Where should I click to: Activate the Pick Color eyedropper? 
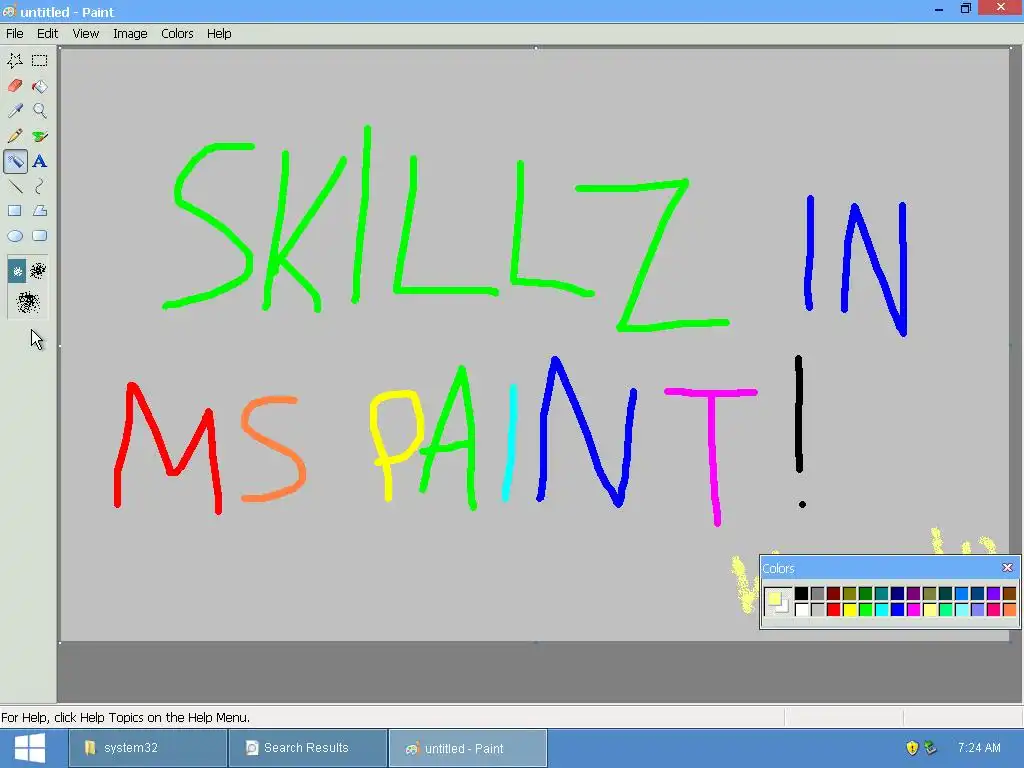(x=15, y=110)
